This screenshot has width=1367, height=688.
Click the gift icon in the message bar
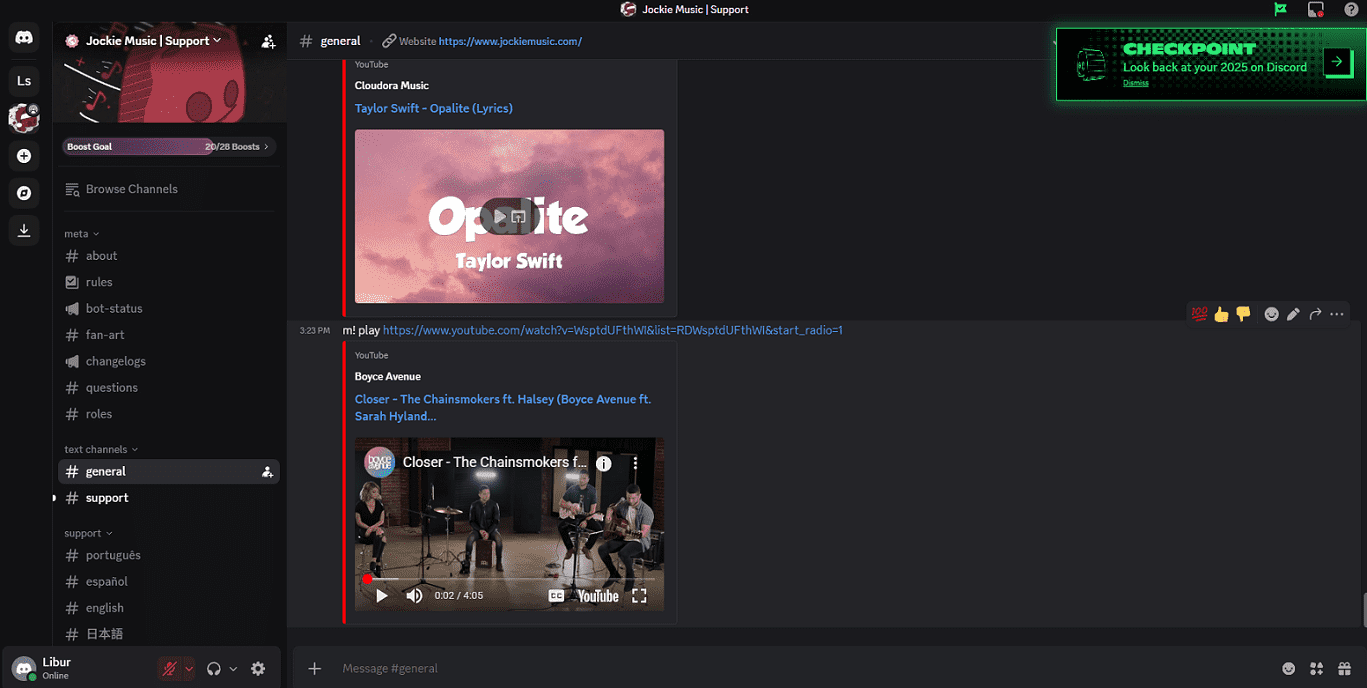[x=1344, y=668]
